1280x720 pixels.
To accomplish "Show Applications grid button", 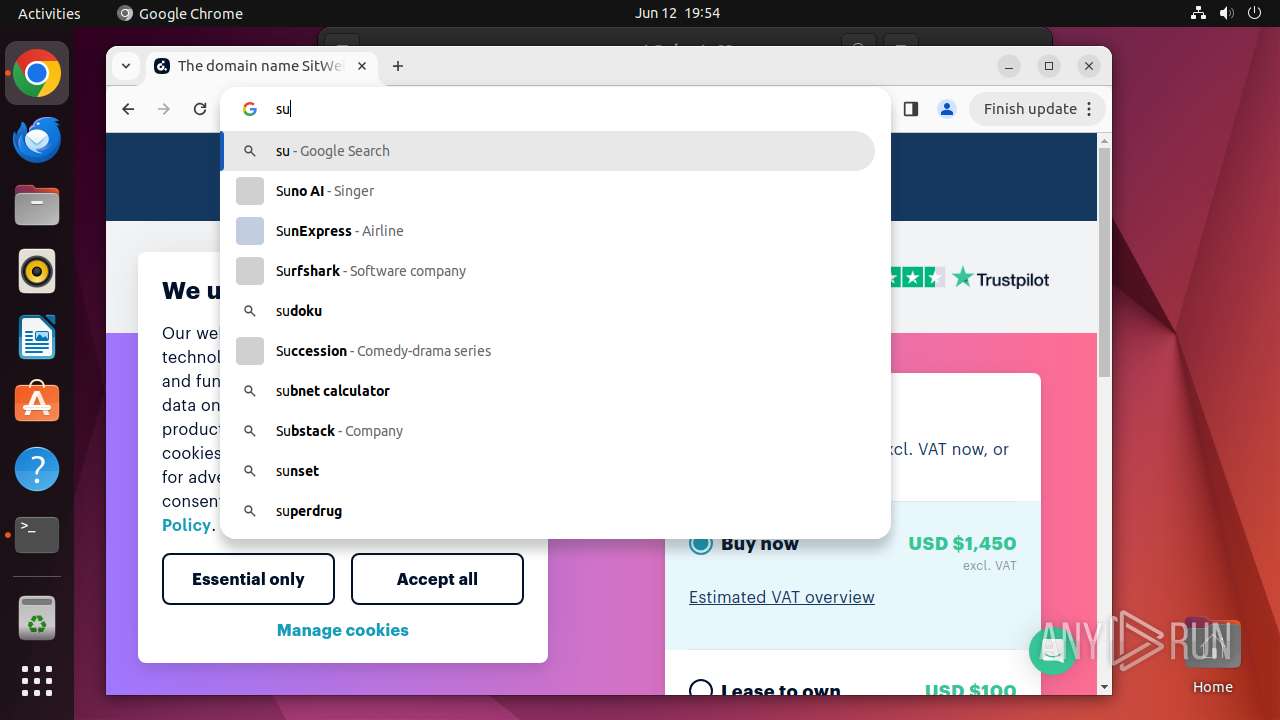I will pos(37,681).
